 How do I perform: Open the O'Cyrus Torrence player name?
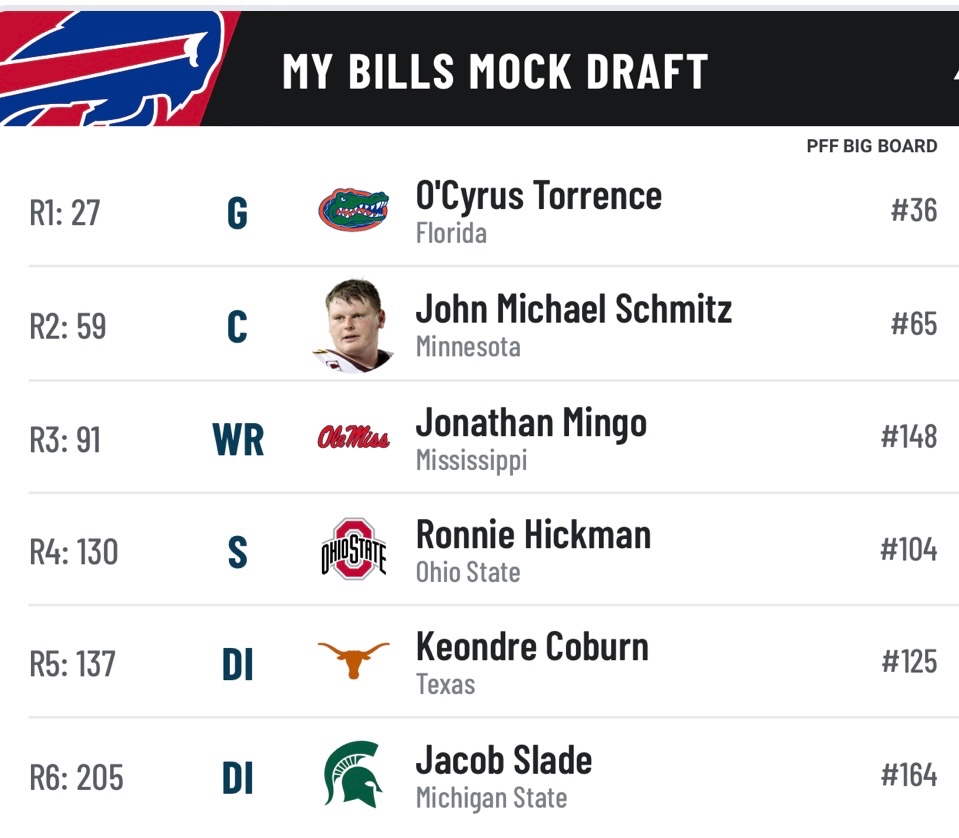click(539, 196)
